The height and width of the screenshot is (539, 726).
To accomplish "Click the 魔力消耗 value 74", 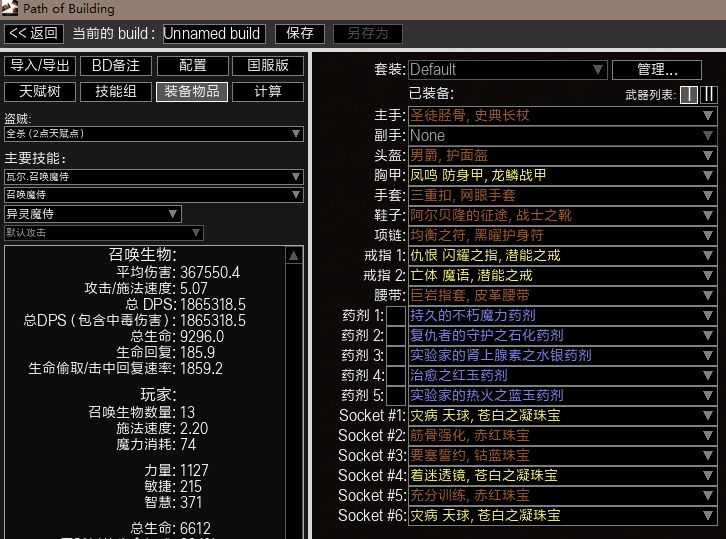I will [x=188, y=445].
